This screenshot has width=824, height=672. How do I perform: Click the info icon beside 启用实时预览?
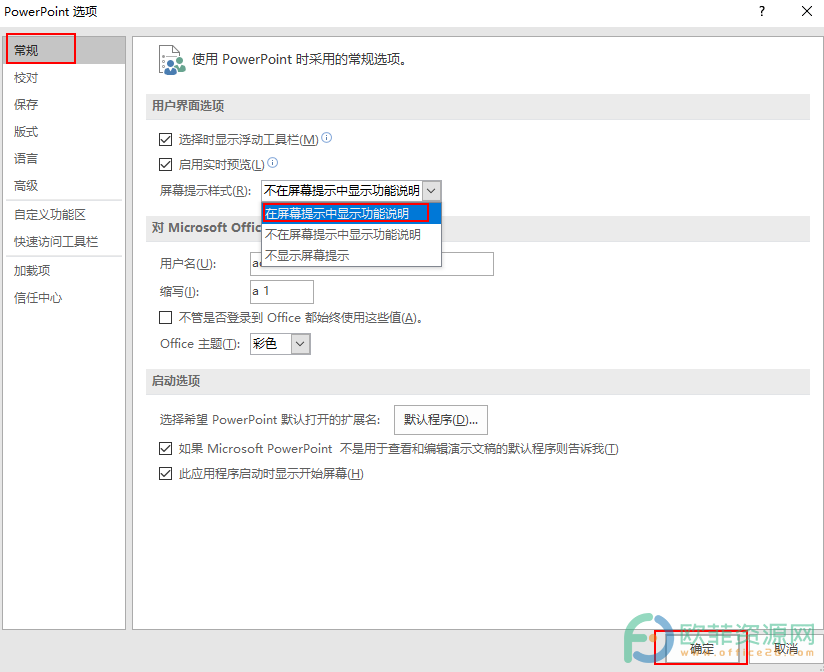pyautogui.click(x=272, y=162)
